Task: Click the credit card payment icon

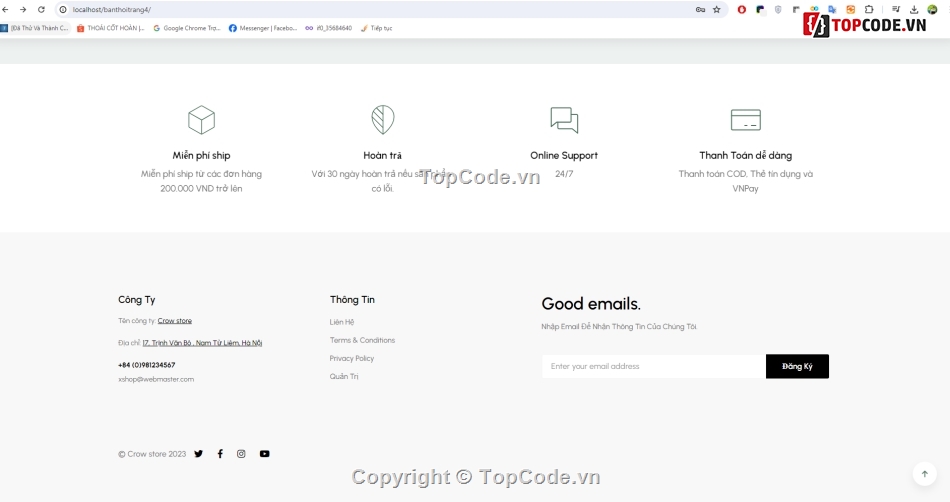Action: pyautogui.click(x=746, y=120)
